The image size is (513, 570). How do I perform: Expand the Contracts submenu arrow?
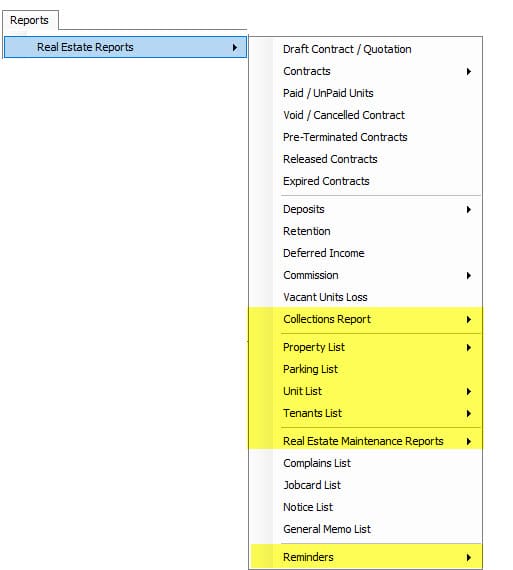click(x=469, y=72)
